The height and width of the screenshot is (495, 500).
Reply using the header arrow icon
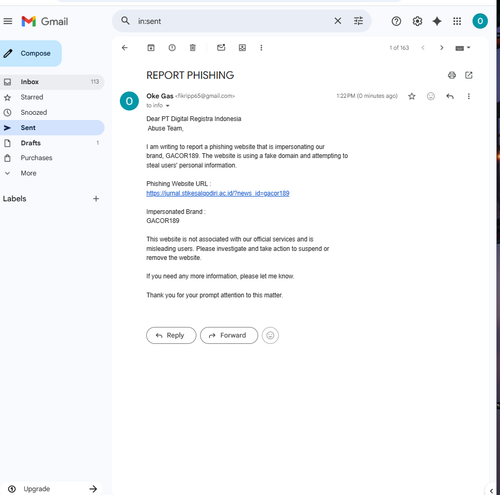tap(450, 96)
